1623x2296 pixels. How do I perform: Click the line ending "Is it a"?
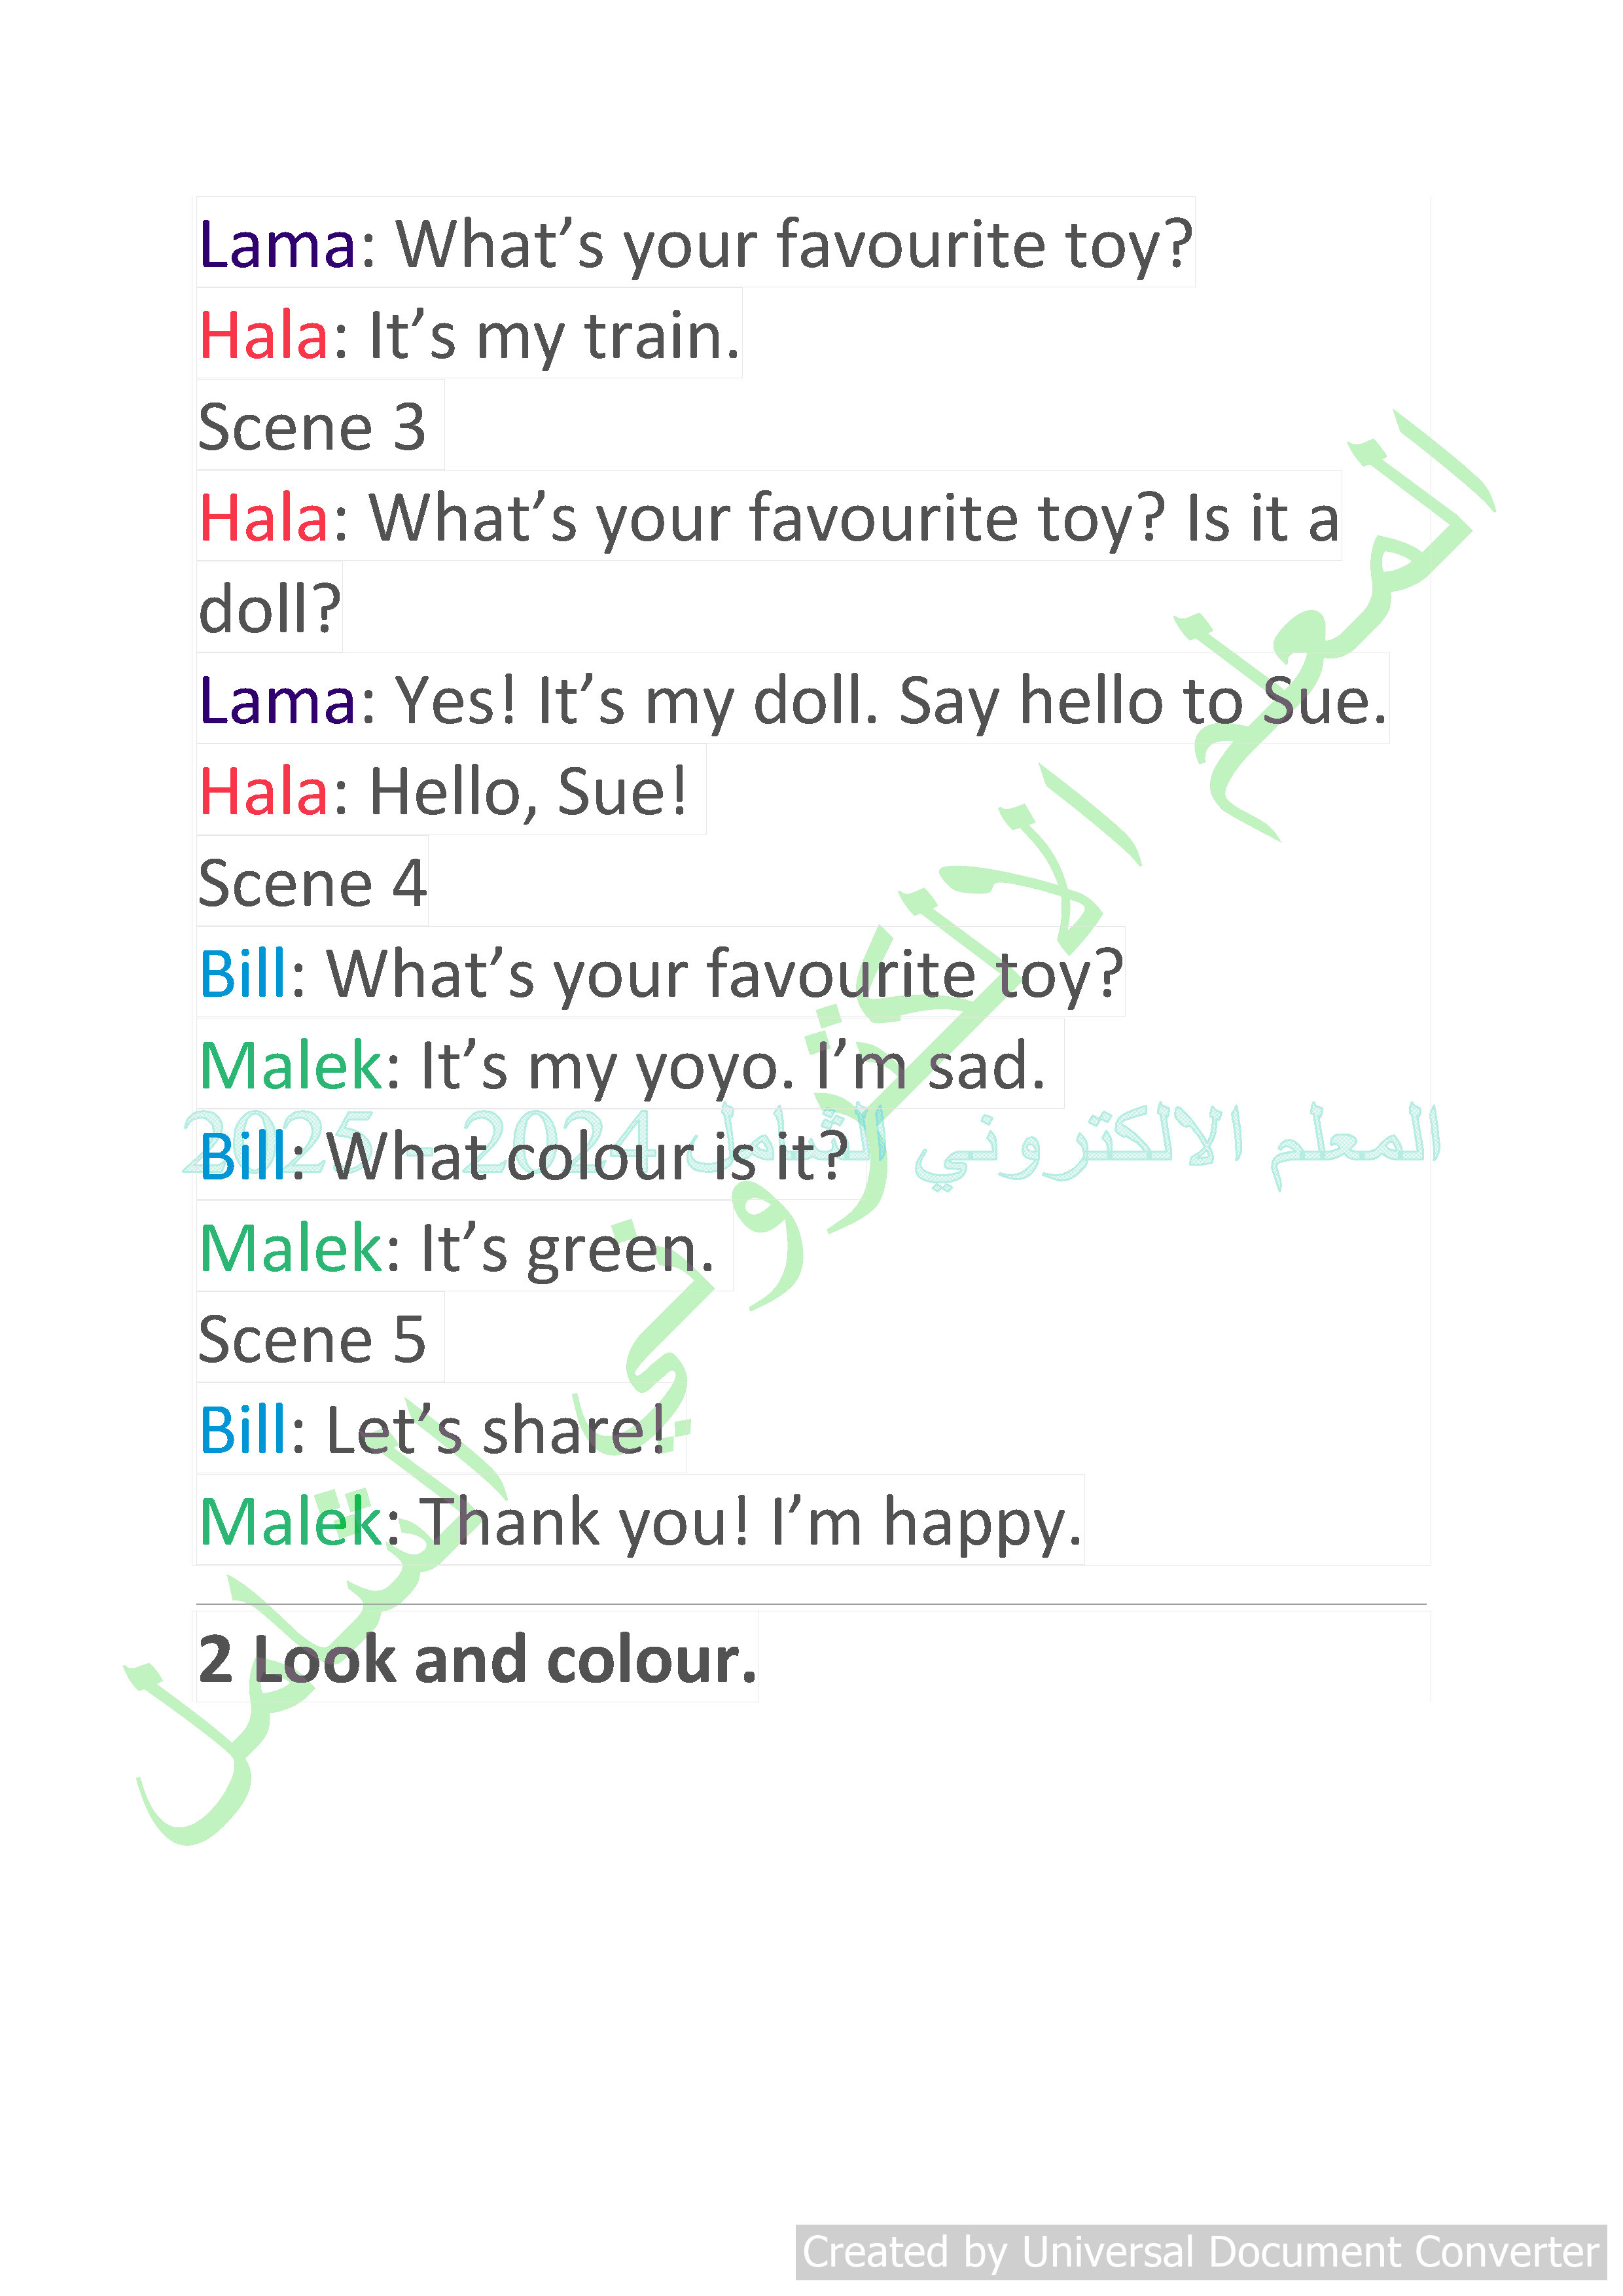pos(768,518)
